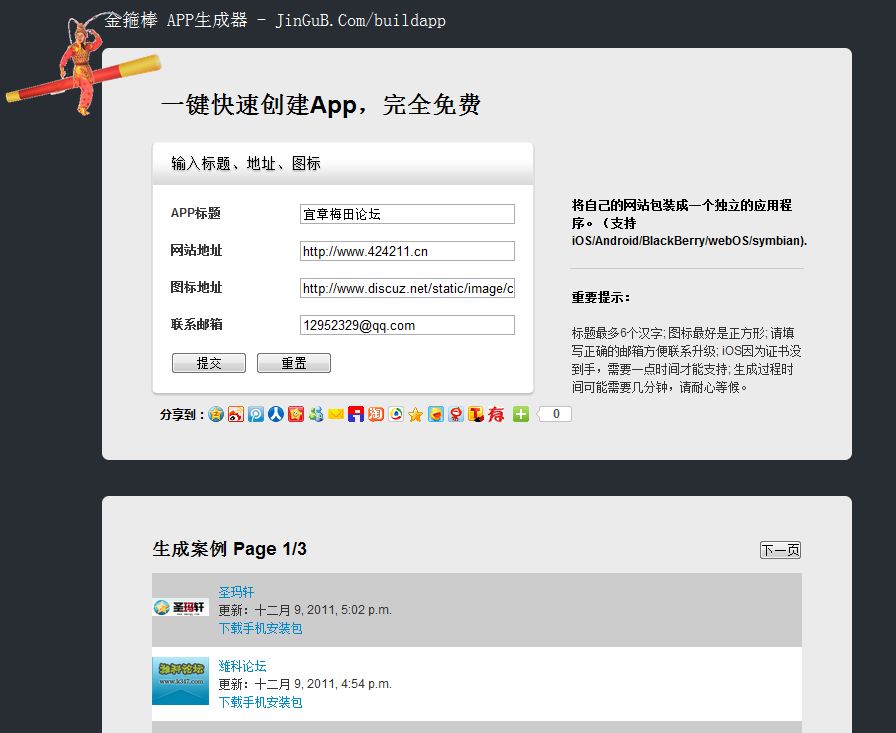Click the 网站地址 label

196,250
